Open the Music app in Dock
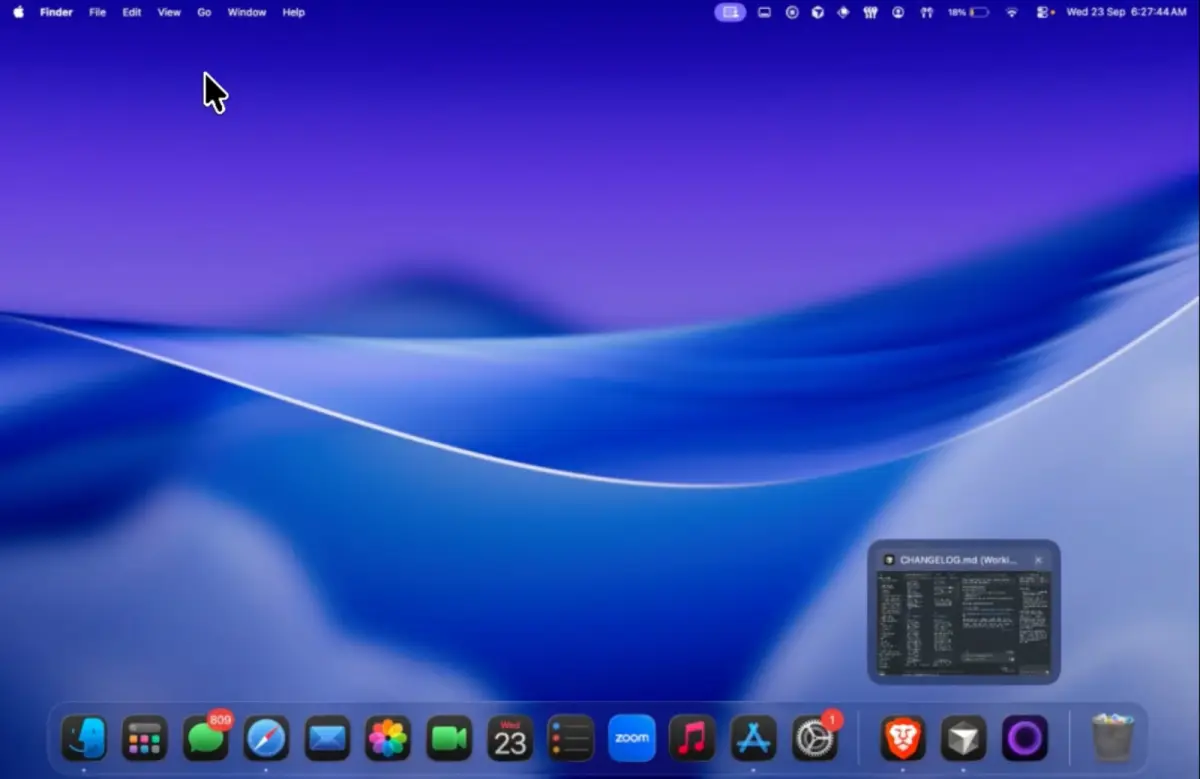This screenshot has height=779, width=1200. (x=692, y=739)
